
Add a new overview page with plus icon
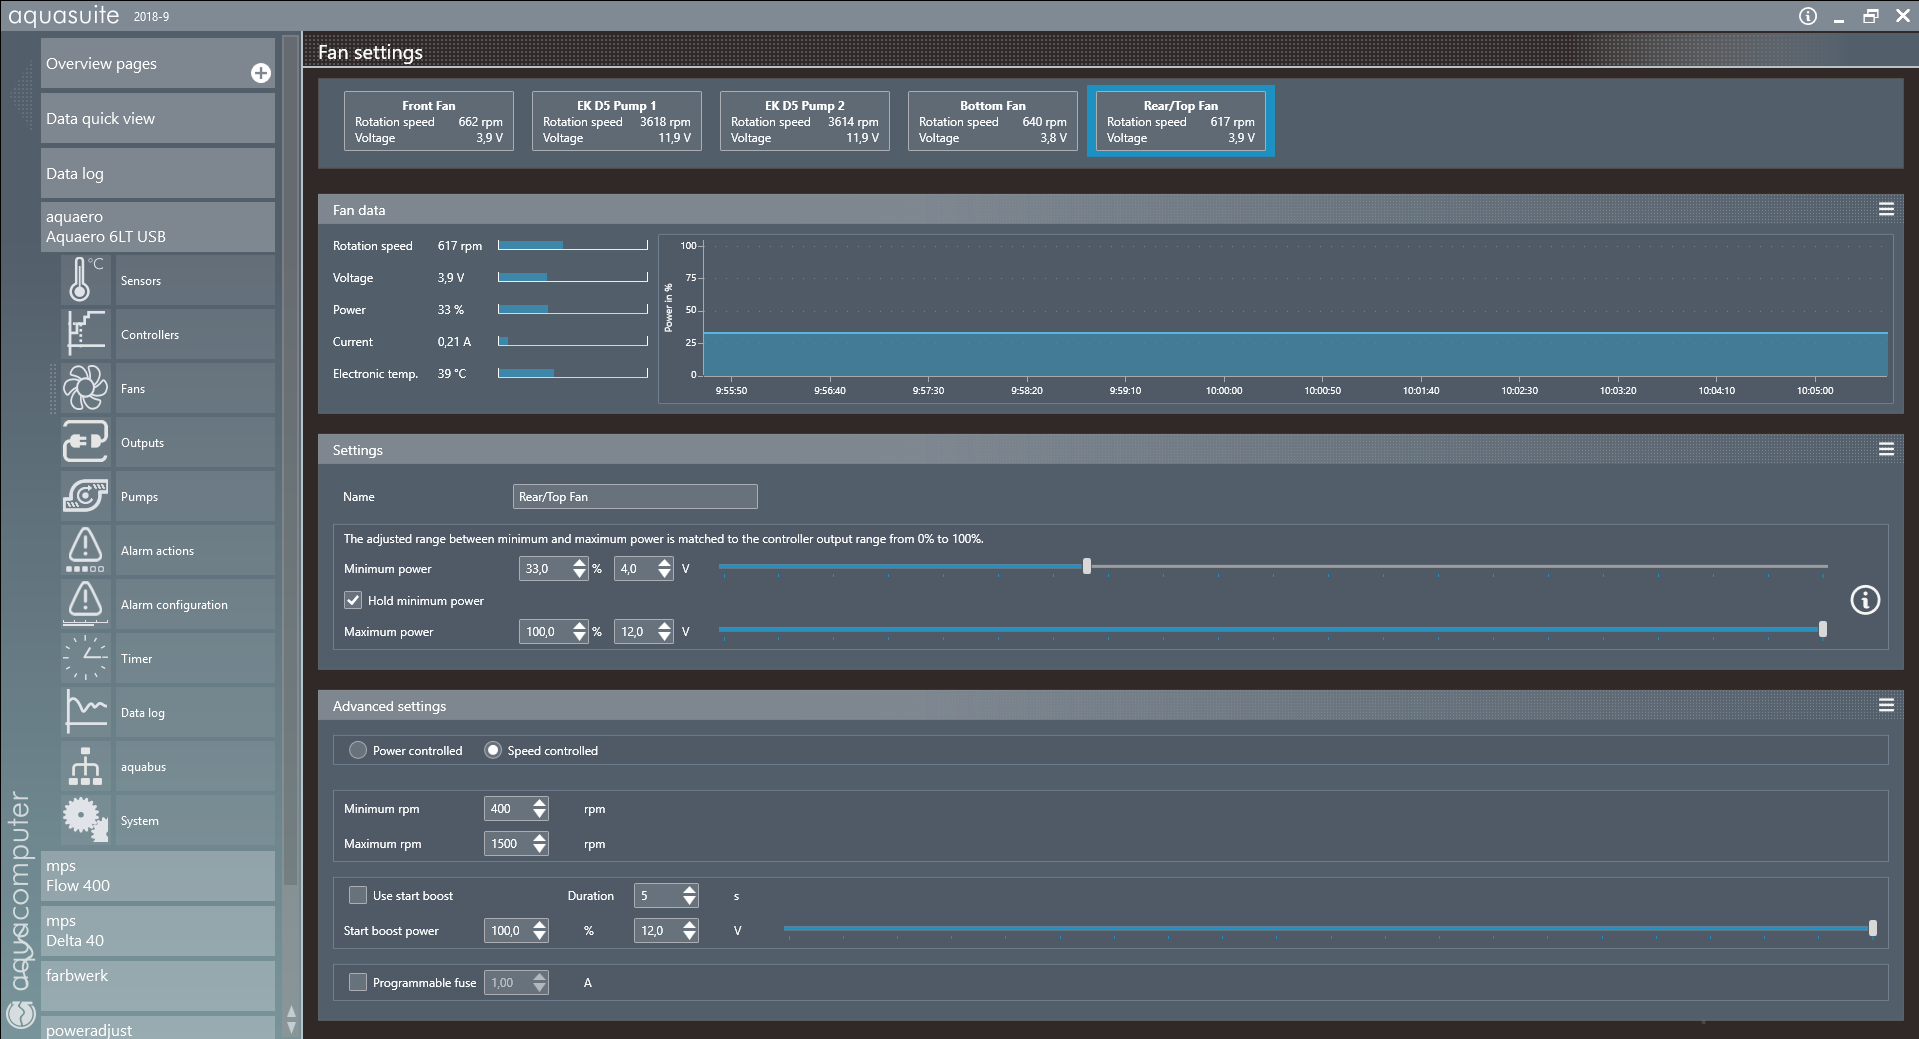tap(260, 73)
